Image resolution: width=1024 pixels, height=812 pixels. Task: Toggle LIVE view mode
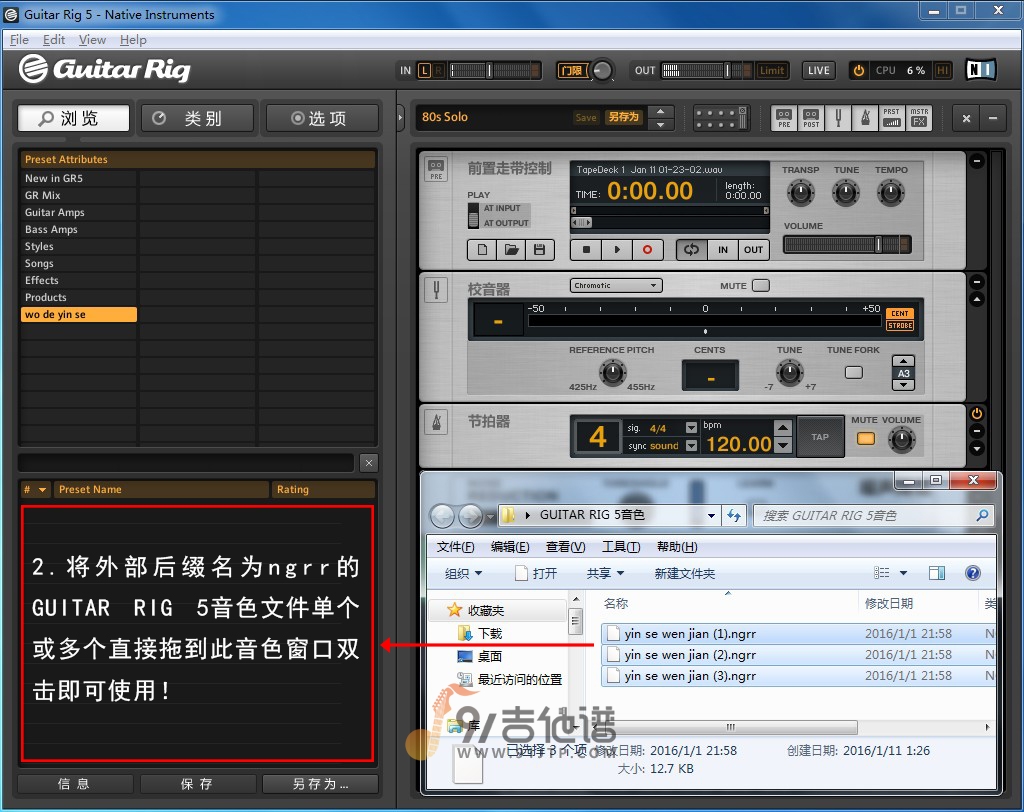[x=818, y=70]
